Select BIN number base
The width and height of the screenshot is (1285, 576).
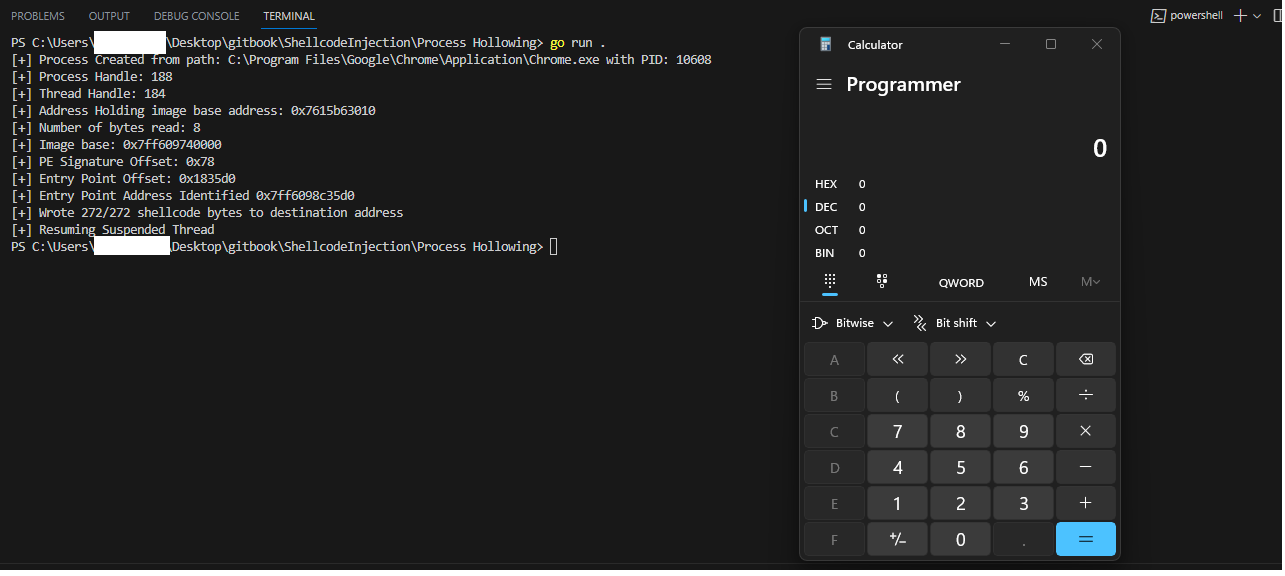pyautogui.click(x=826, y=253)
